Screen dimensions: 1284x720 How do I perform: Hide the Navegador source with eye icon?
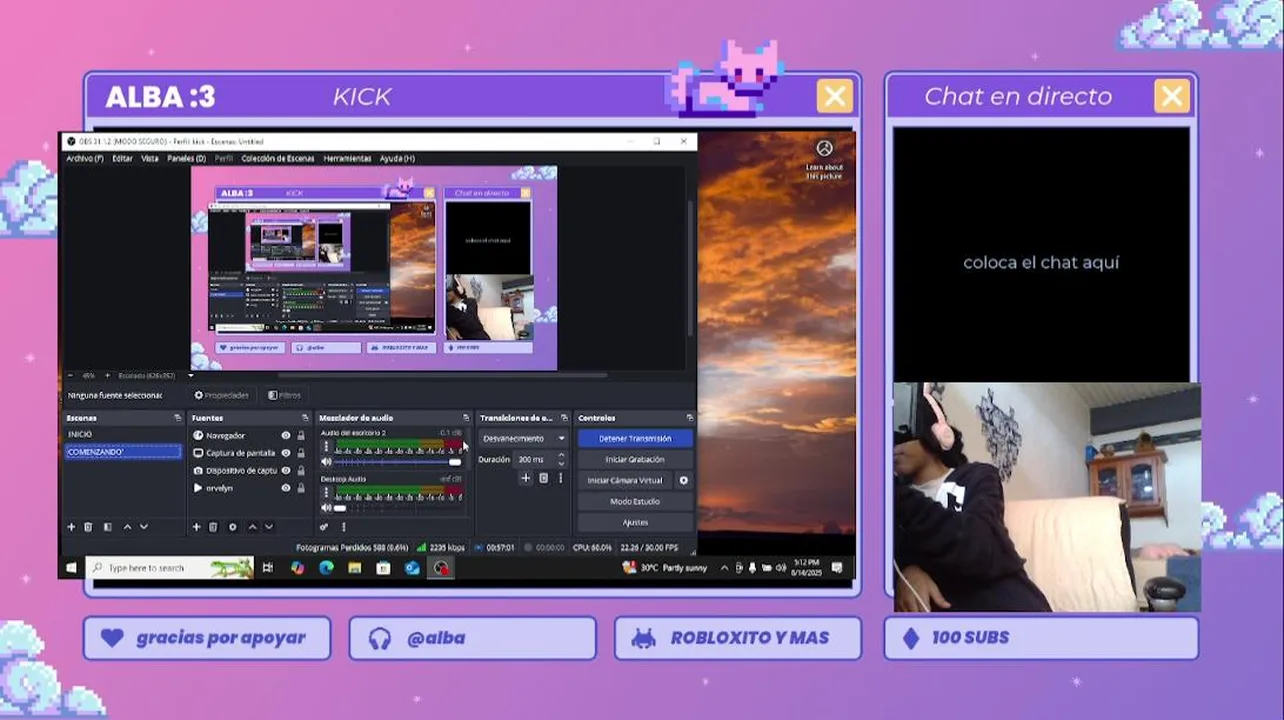pos(286,436)
